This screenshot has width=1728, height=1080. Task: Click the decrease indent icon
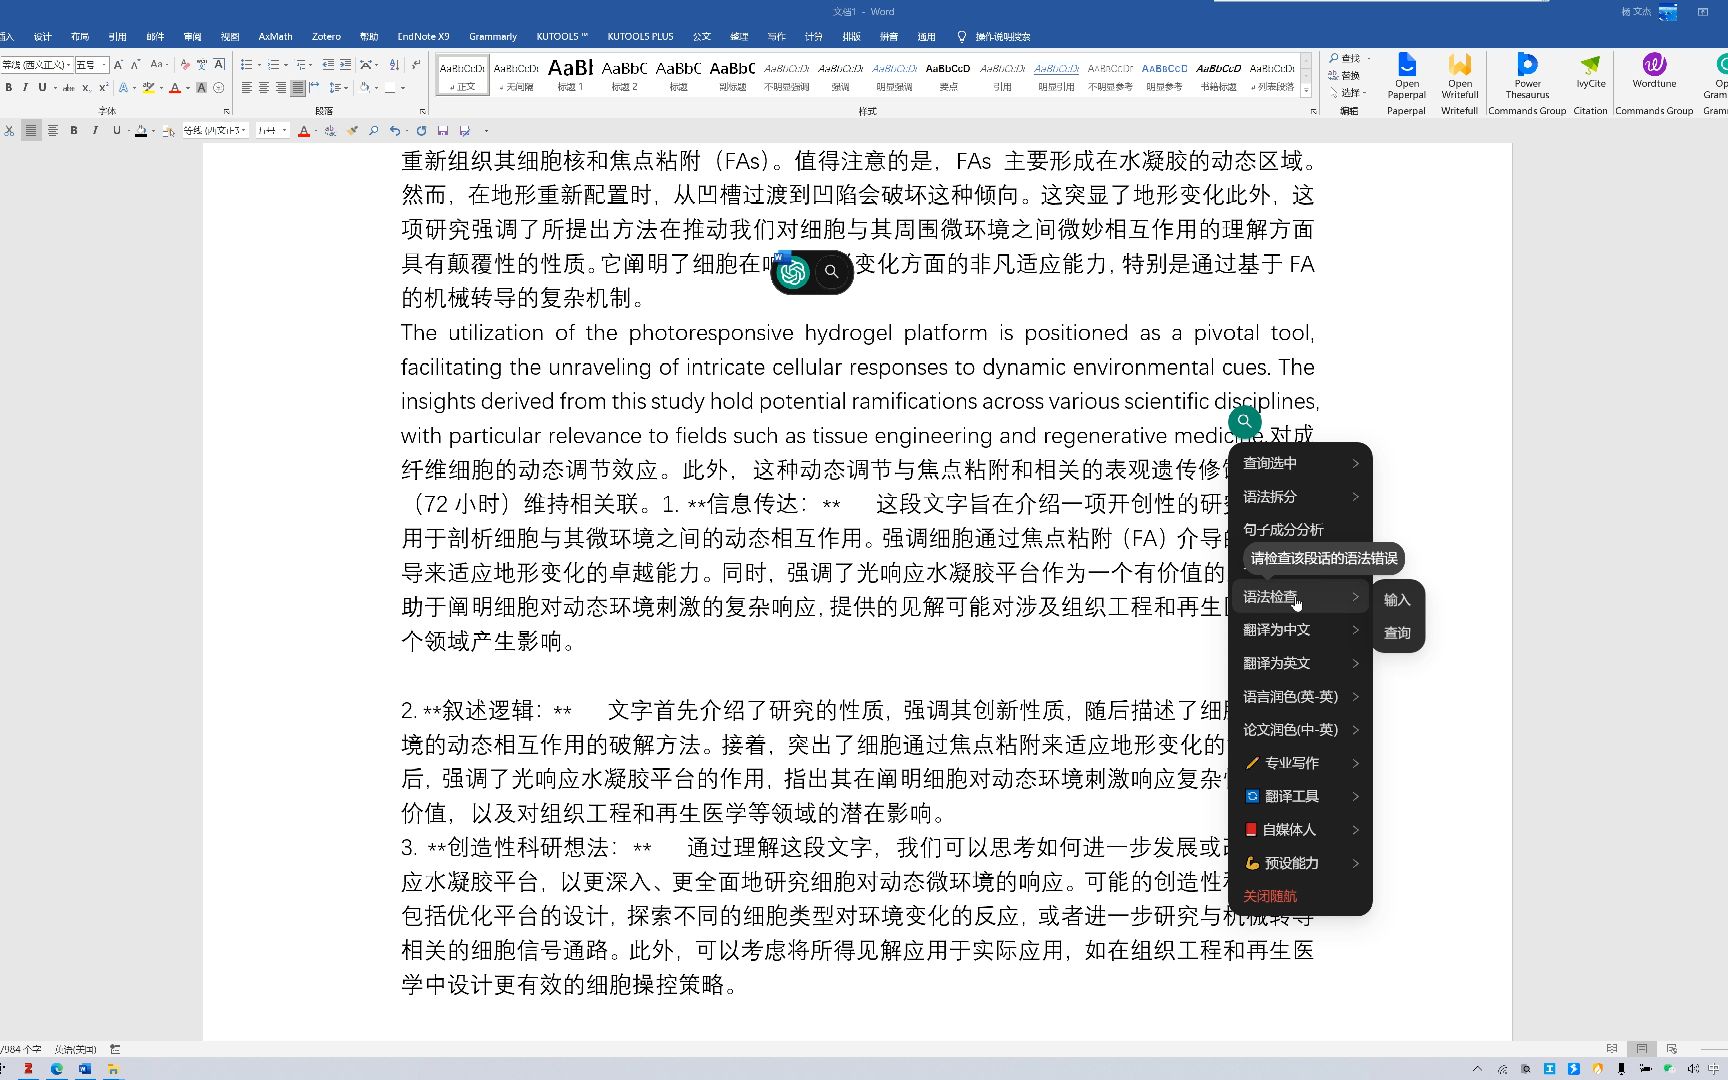click(x=328, y=64)
